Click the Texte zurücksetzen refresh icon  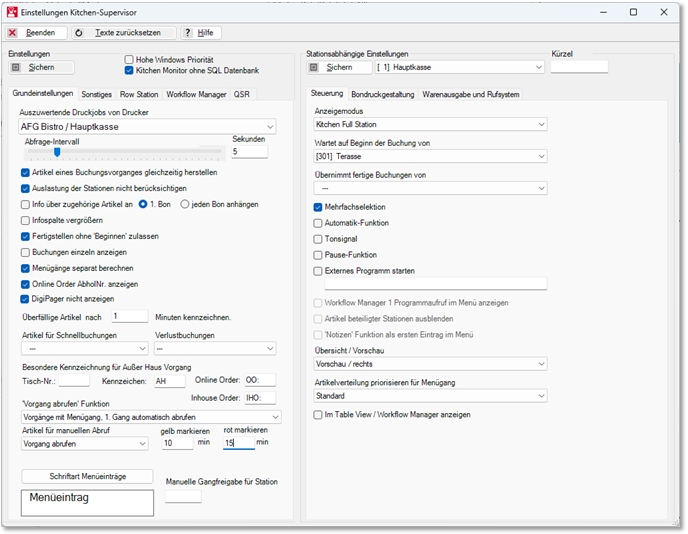click(x=79, y=33)
